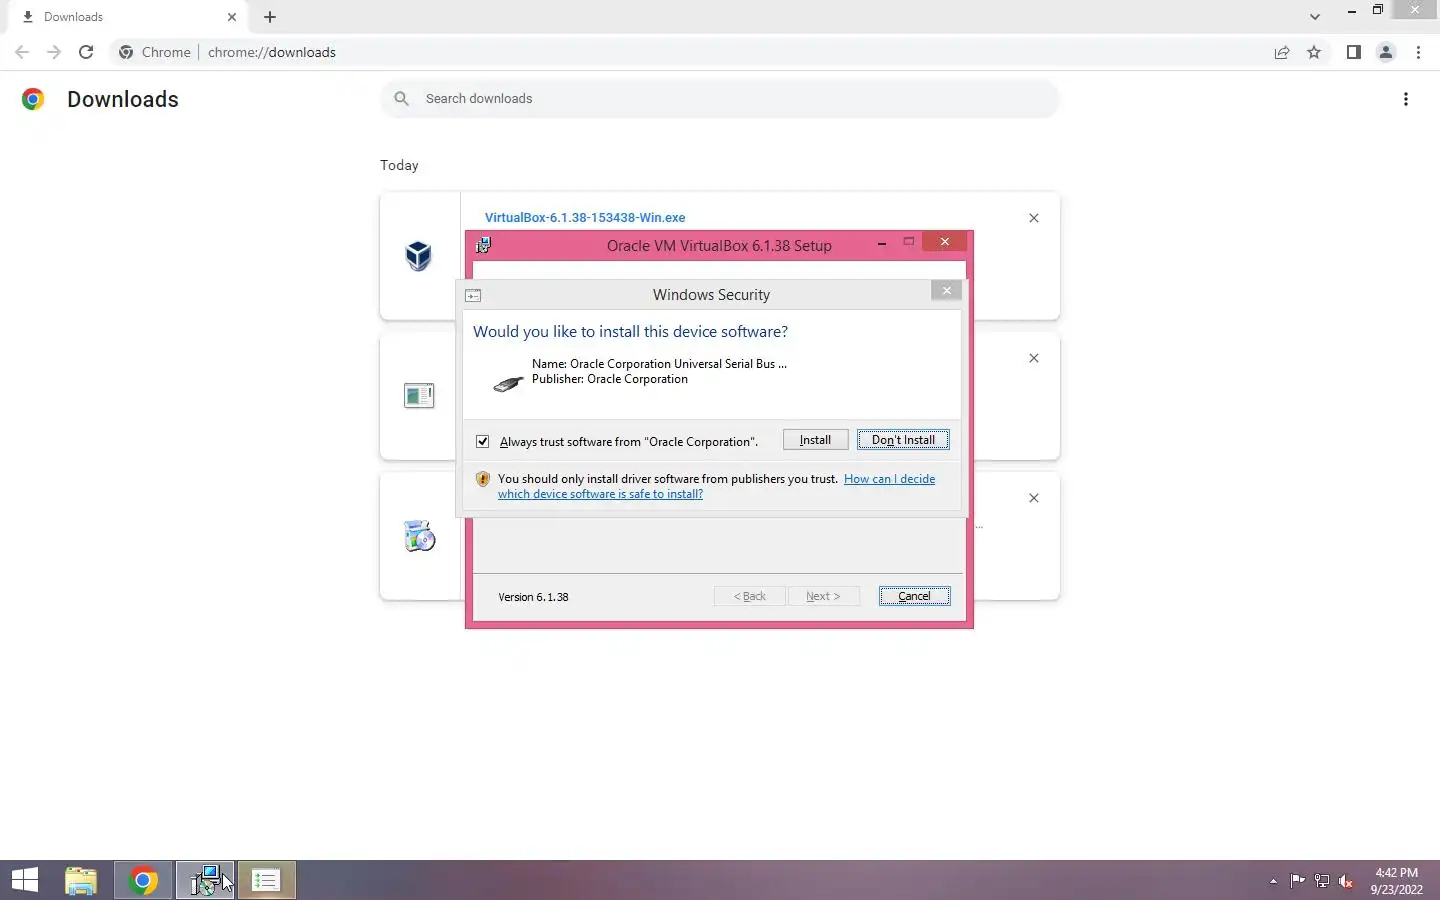Open 'How can I decide' help link

pyautogui.click(x=889, y=479)
